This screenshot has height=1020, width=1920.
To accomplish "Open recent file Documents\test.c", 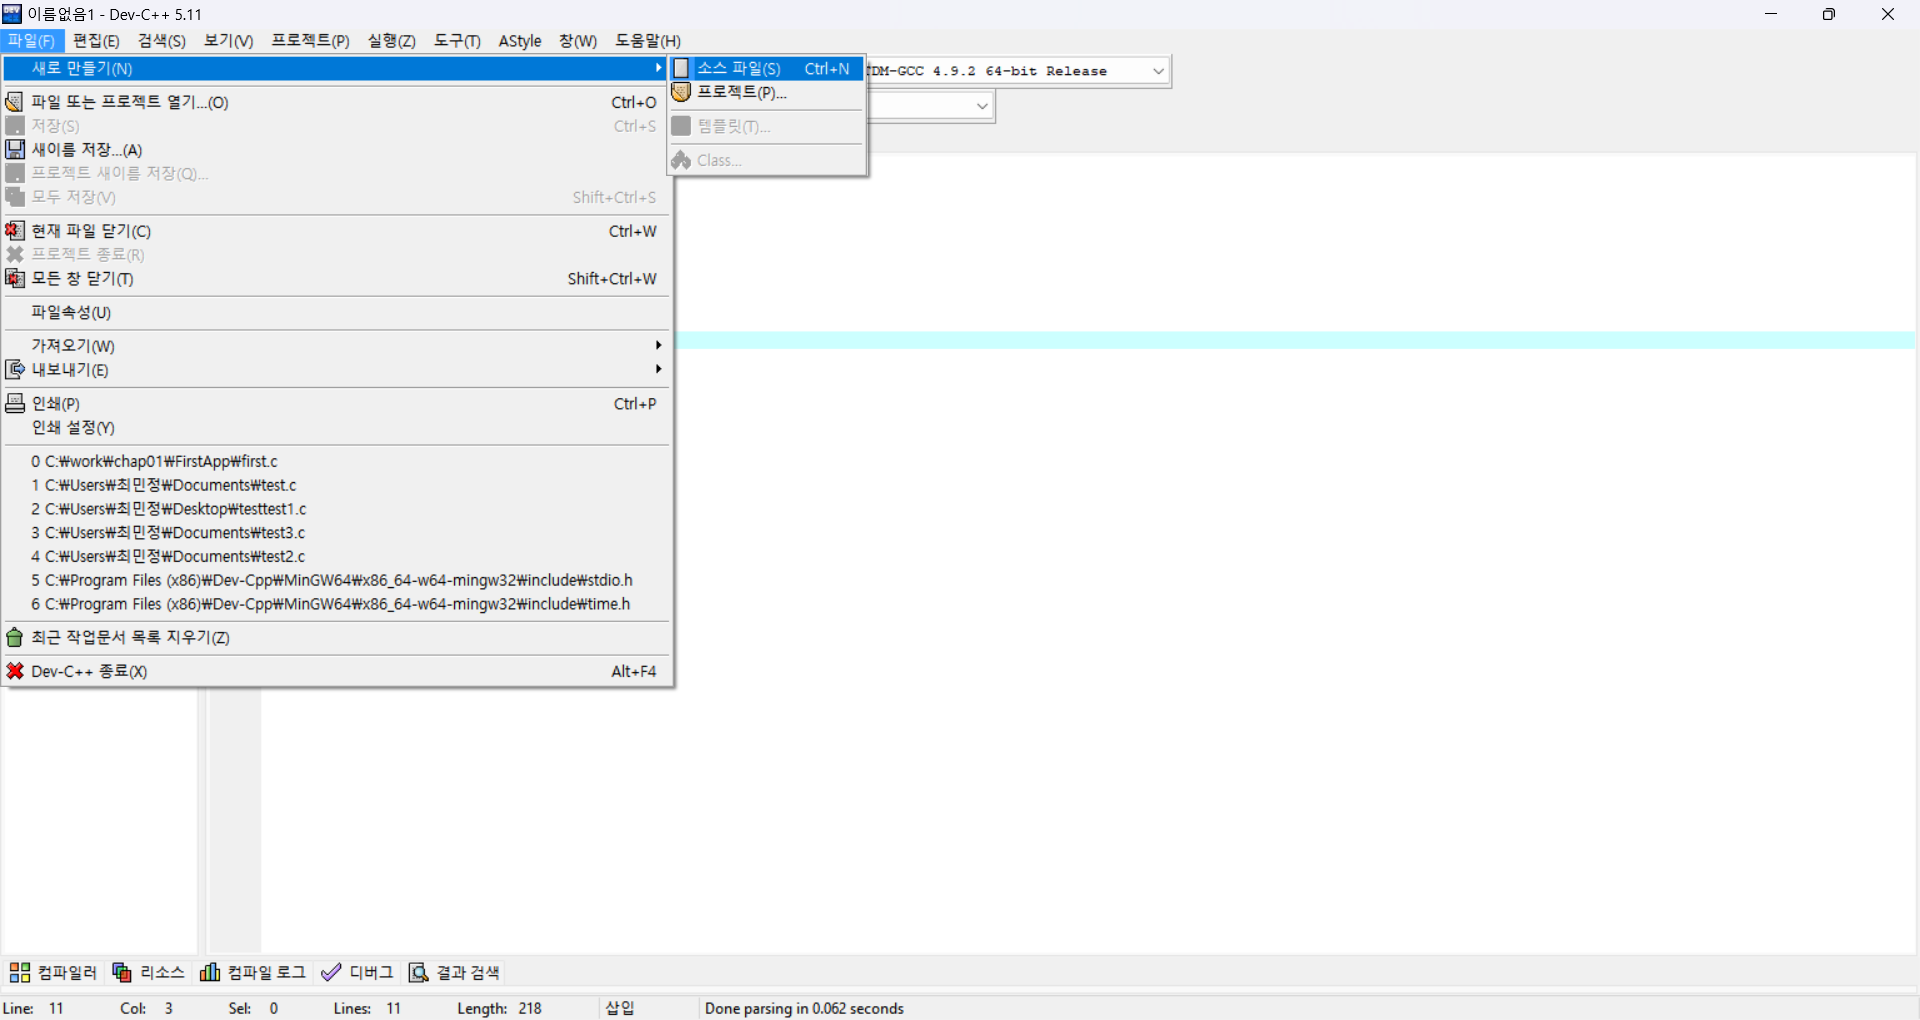I will [335, 485].
